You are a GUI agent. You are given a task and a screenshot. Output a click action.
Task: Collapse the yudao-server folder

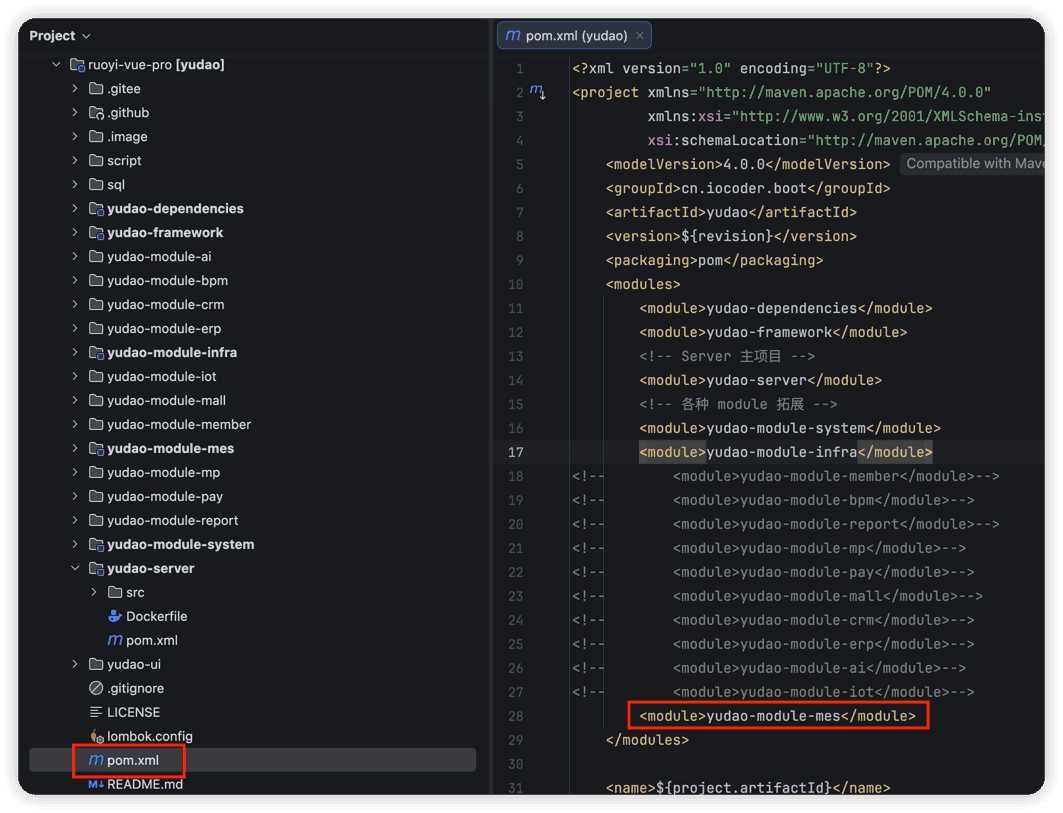tap(75, 568)
